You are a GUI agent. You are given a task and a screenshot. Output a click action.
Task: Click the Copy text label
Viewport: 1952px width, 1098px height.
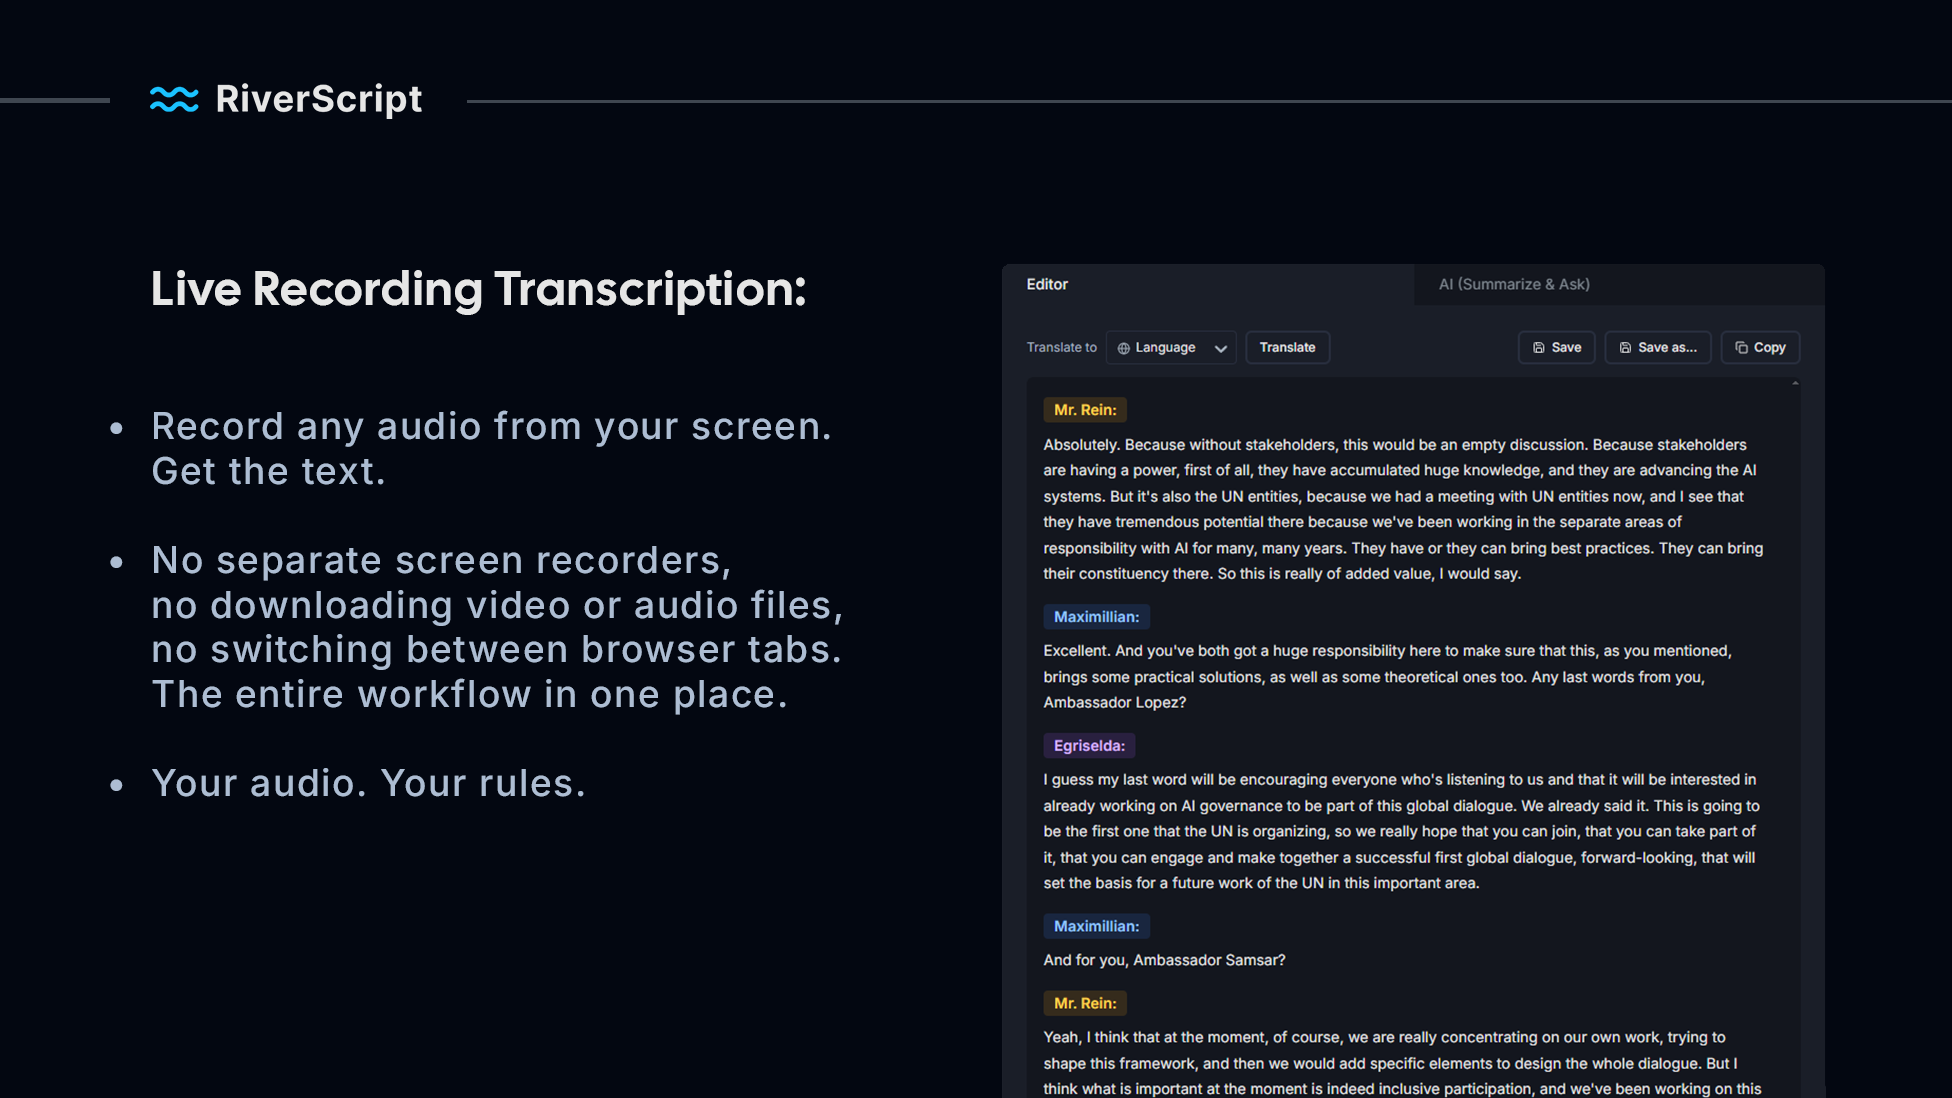pyautogui.click(x=1769, y=347)
